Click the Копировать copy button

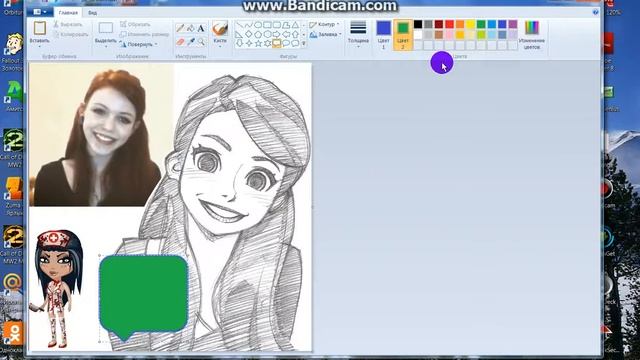[71, 35]
